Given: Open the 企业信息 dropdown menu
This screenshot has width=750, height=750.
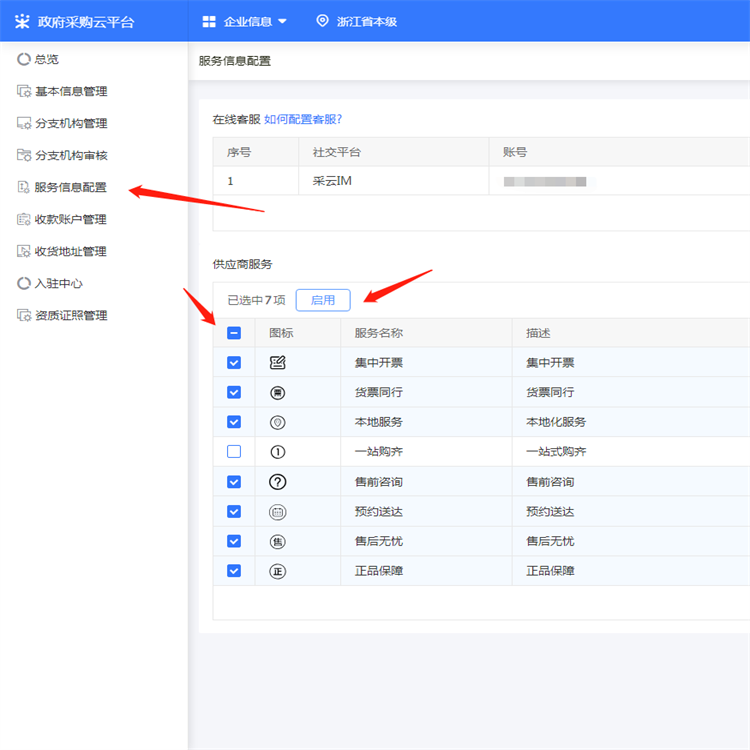Looking at the screenshot, I should click(244, 21).
